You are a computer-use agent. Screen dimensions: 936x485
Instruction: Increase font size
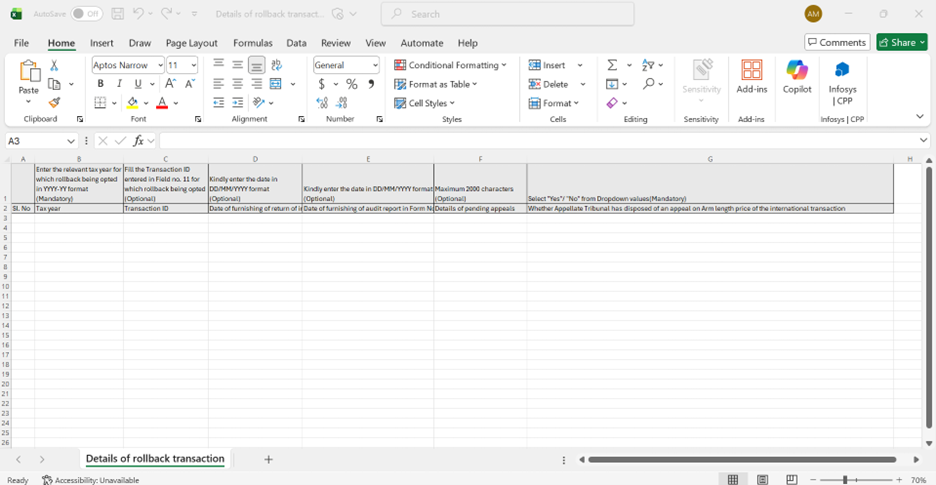171,84
